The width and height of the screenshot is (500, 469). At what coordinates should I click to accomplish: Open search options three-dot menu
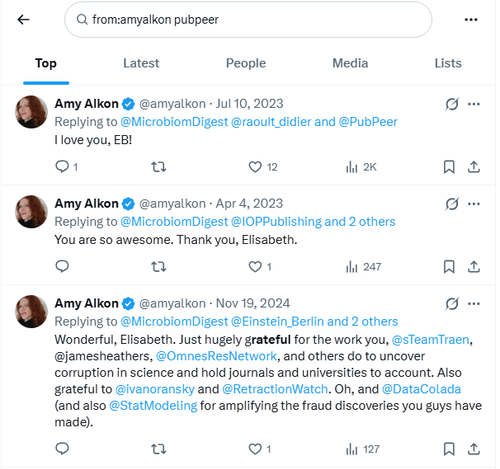point(471,20)
